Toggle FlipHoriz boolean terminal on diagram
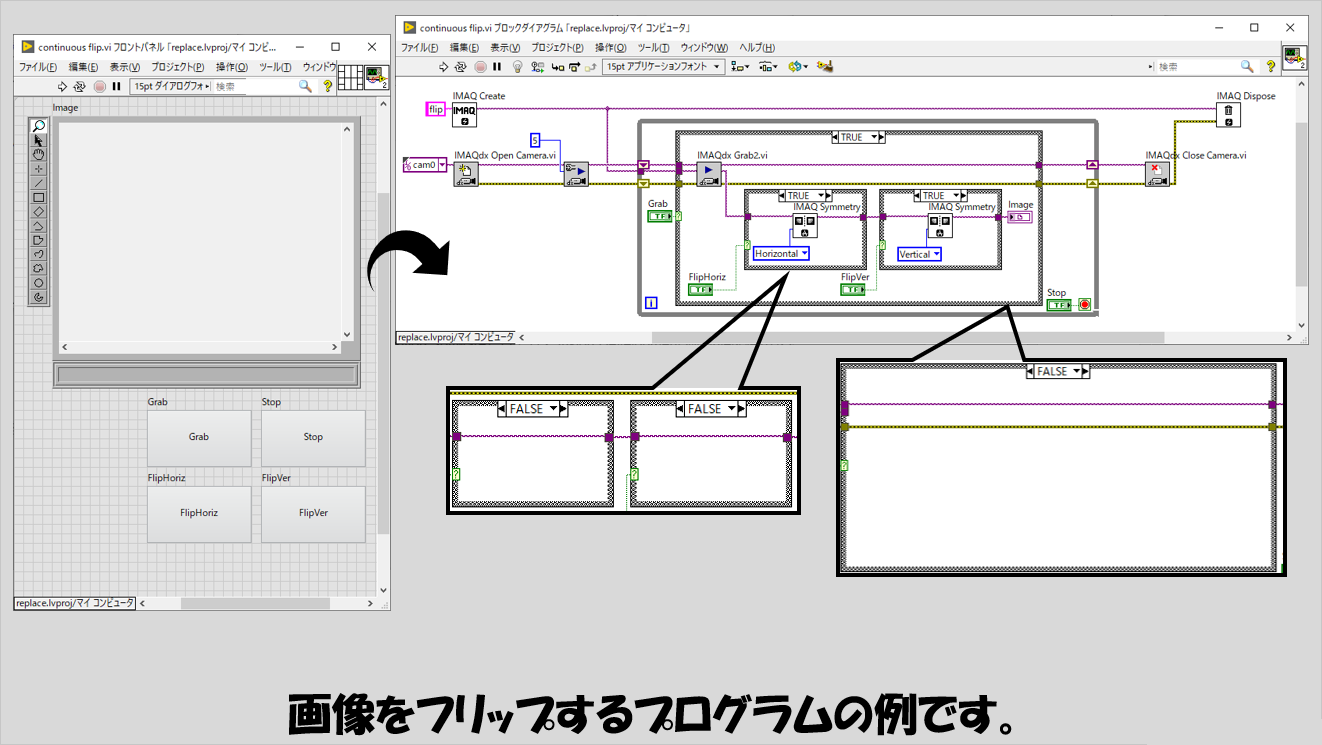This screenshot has height=745, width=1322. (x=701, y=290)
